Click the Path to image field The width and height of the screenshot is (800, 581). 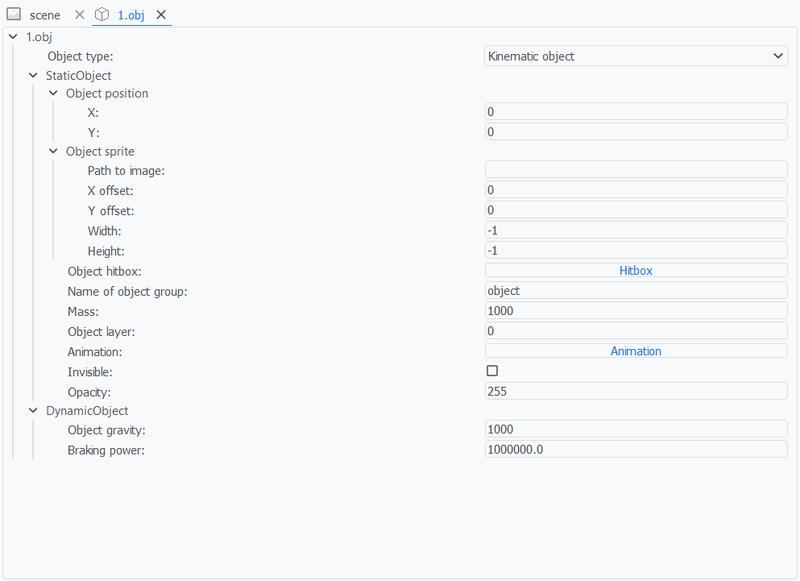[636, 170]
